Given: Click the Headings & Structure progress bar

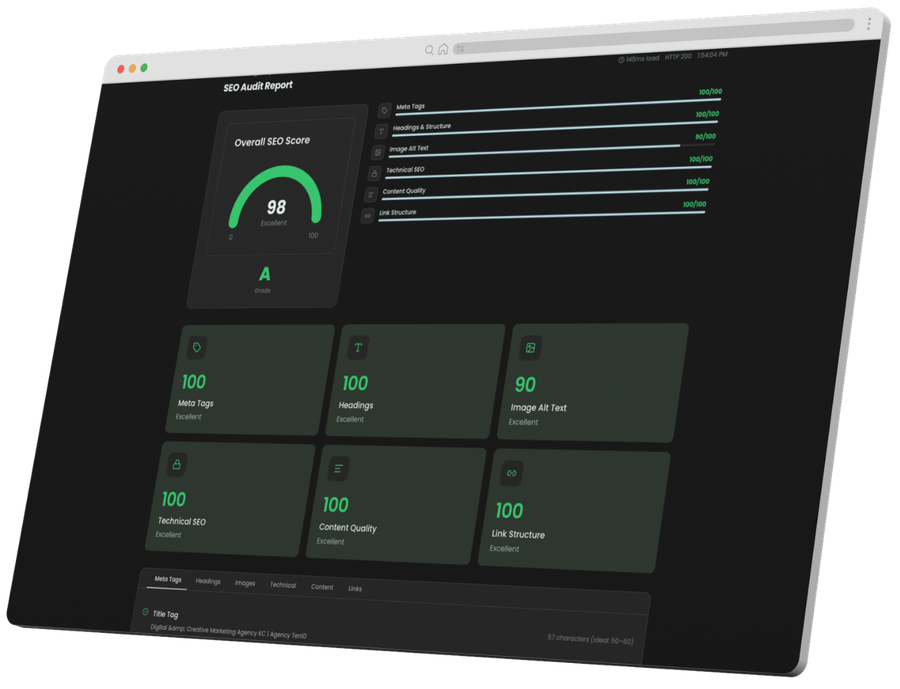Looking at the screenshot, I should point(555,129).
